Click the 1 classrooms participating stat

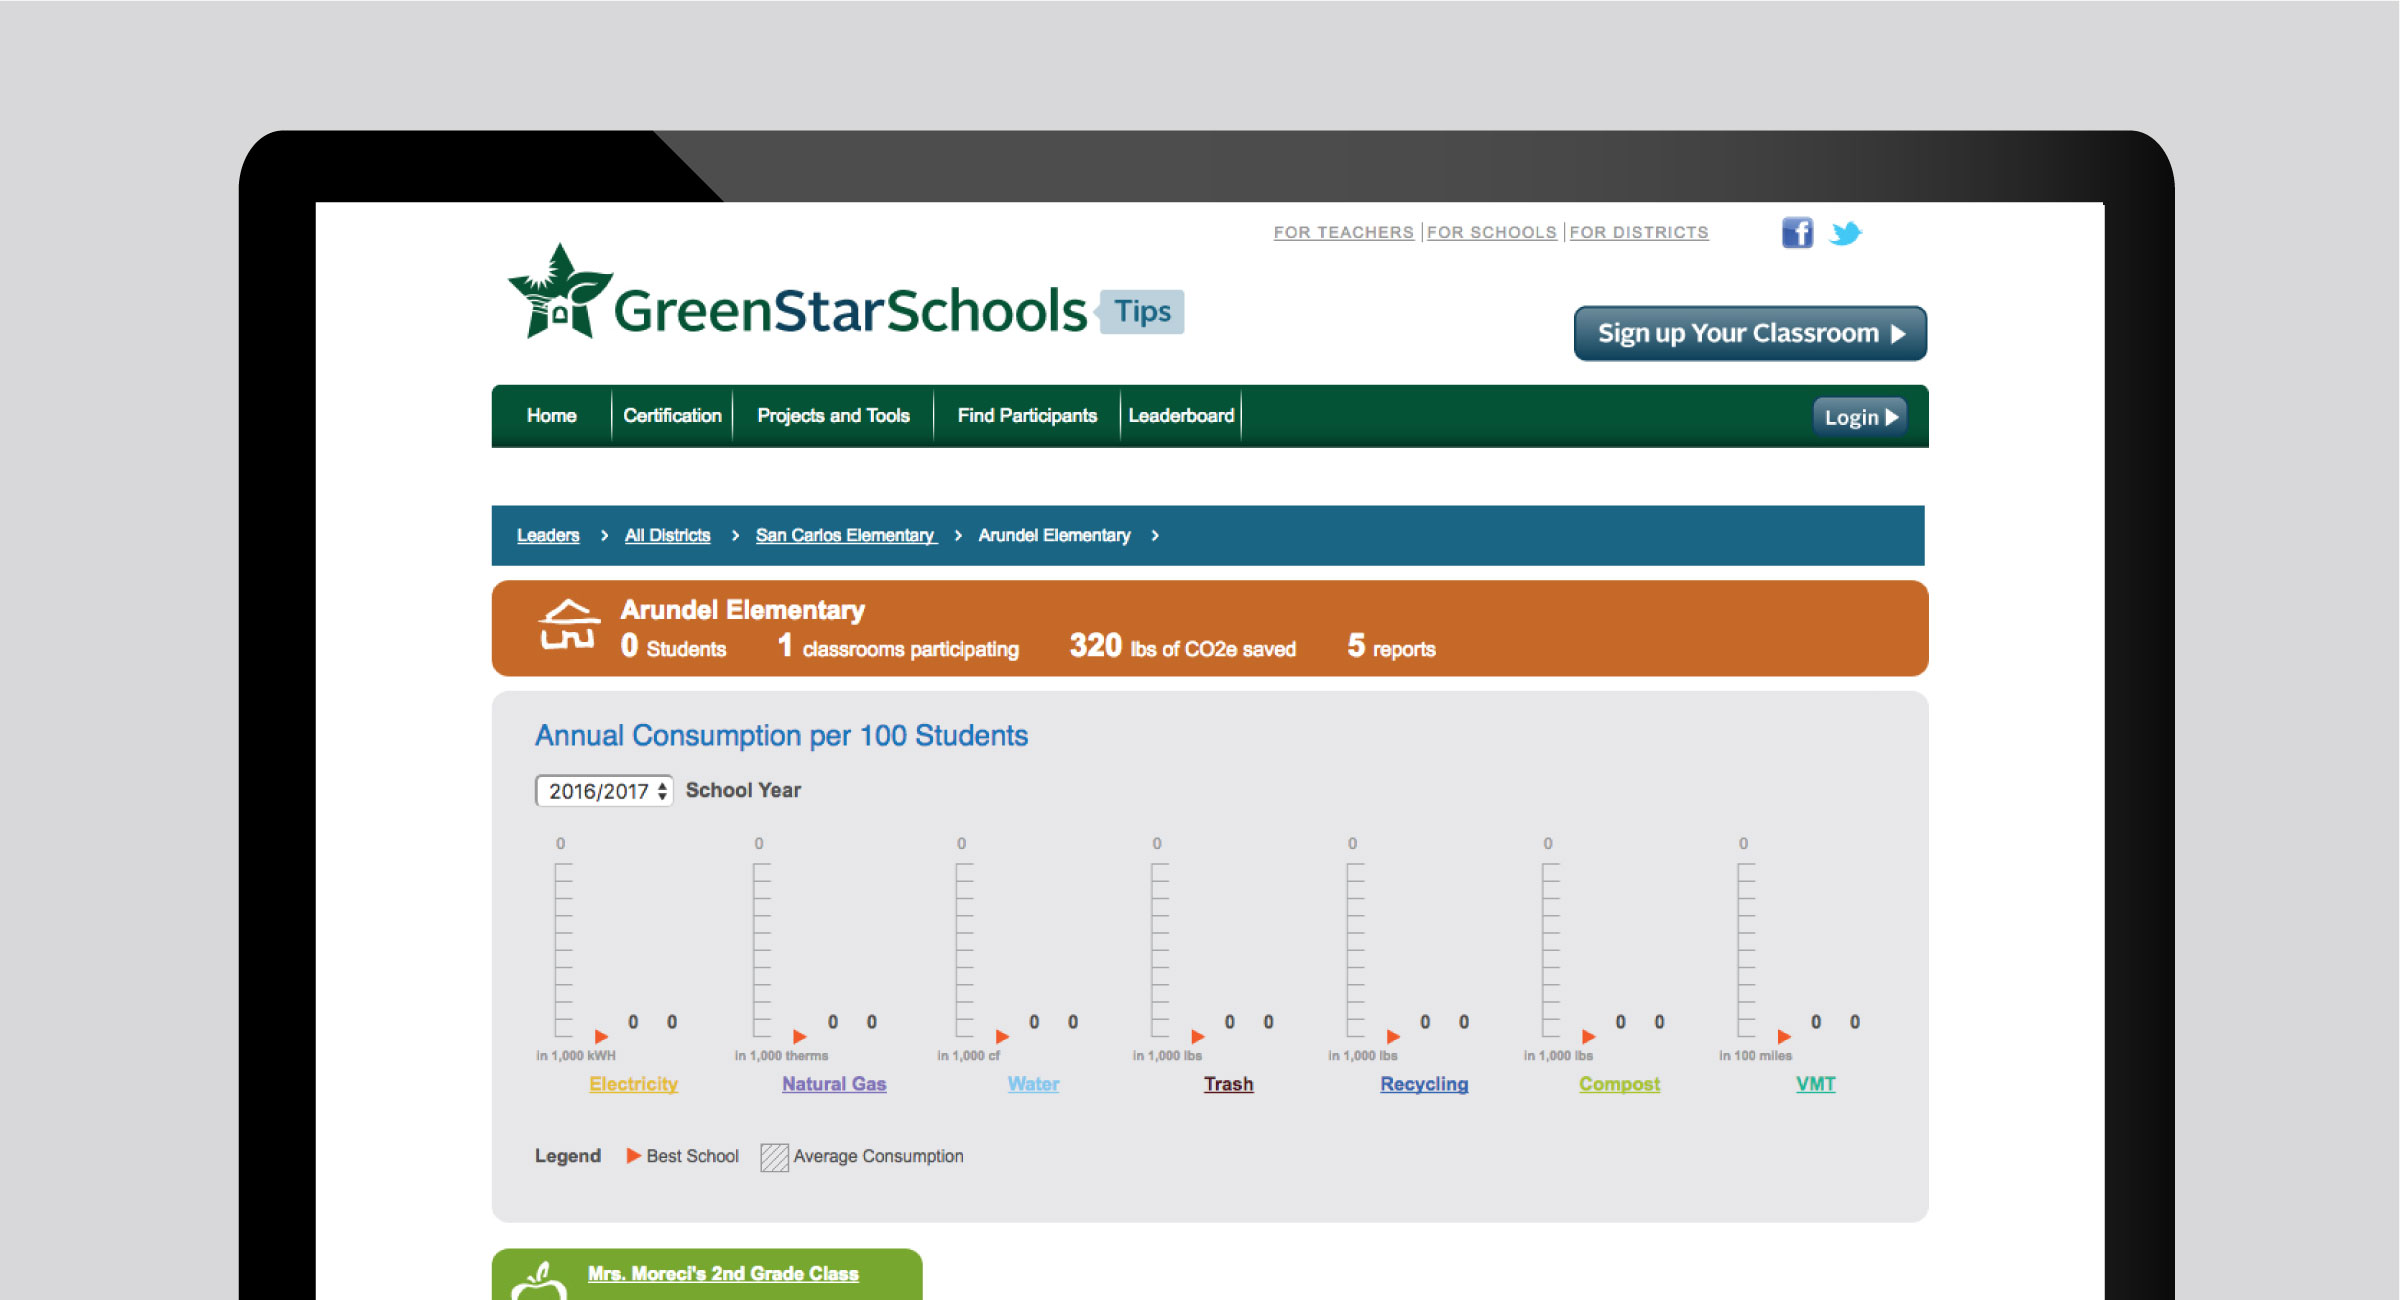(x=898, y=646)
